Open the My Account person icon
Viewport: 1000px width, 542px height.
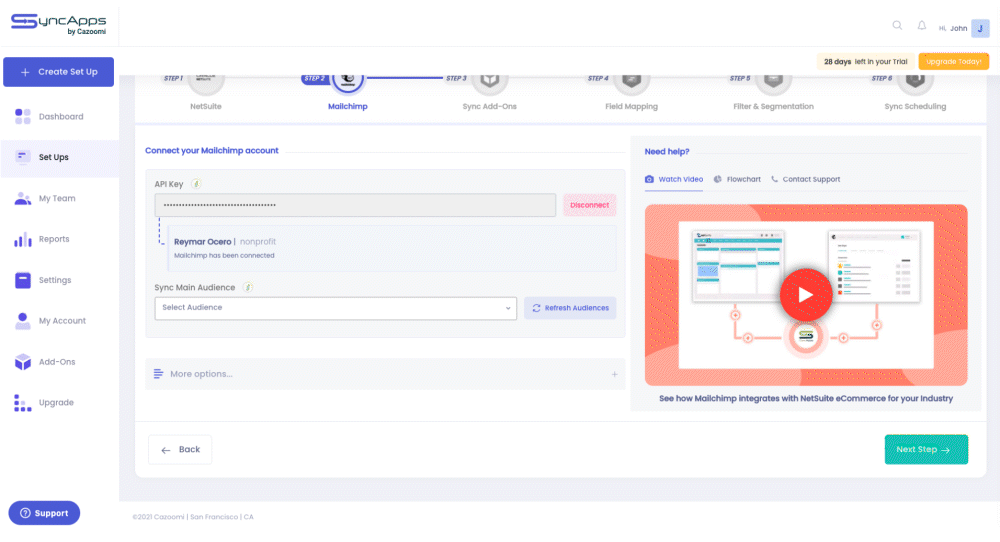pyautogui.click(x=23, y=321)
